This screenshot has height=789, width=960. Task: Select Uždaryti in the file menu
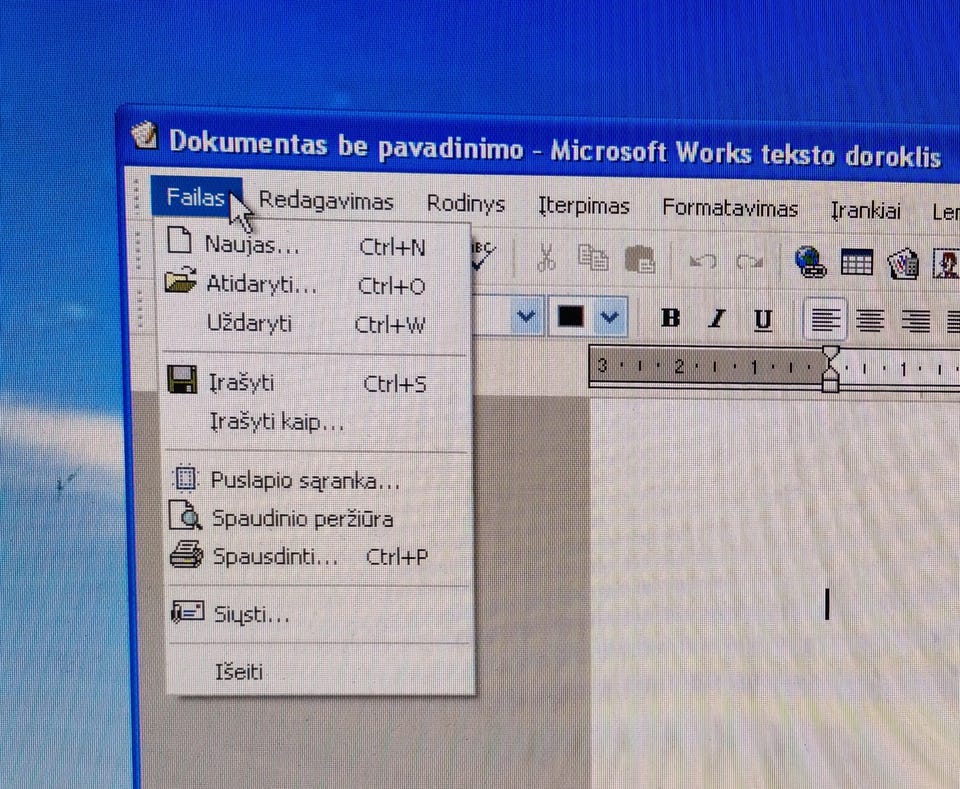click(317, 323)
